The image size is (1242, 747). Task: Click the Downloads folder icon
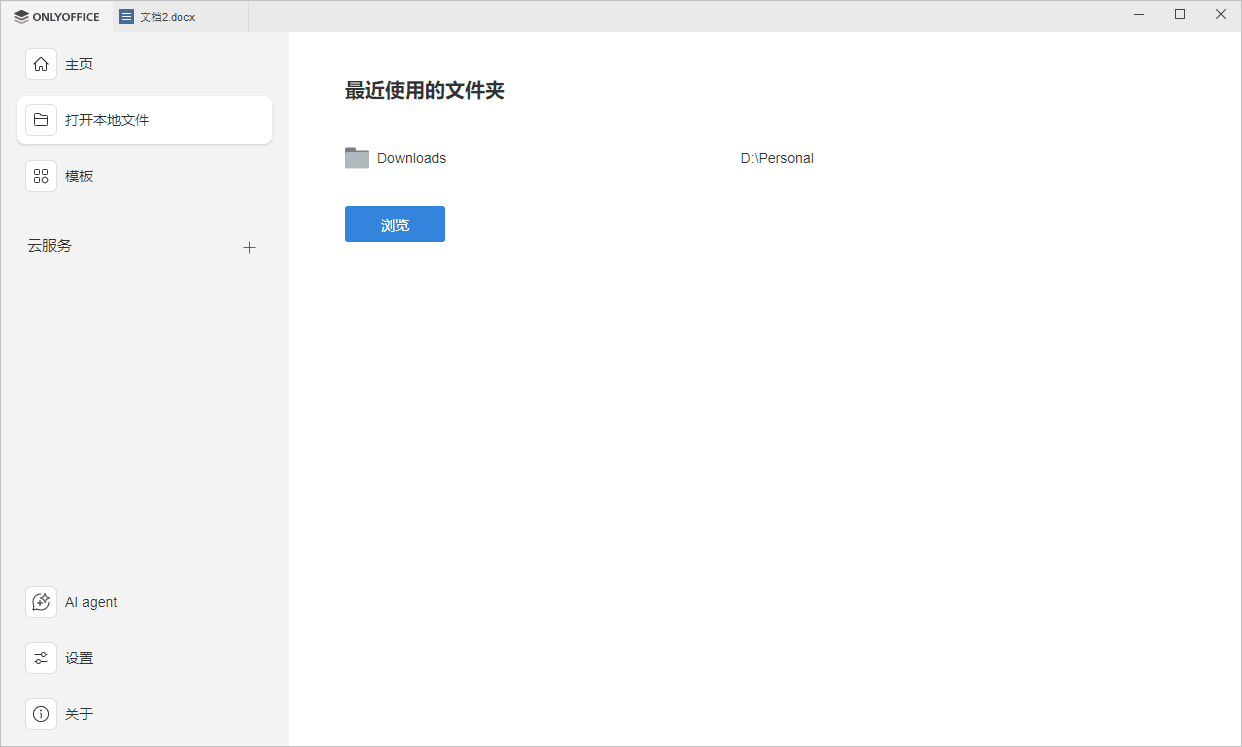point(356,157)
